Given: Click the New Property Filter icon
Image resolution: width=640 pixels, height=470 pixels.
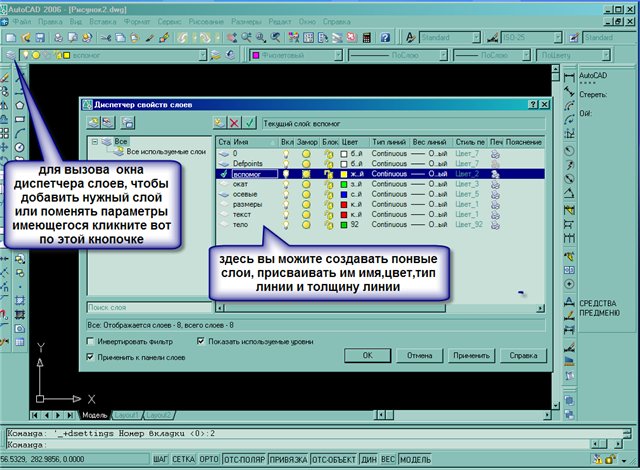Looking at the screenshot, I should tap(93, 122).
